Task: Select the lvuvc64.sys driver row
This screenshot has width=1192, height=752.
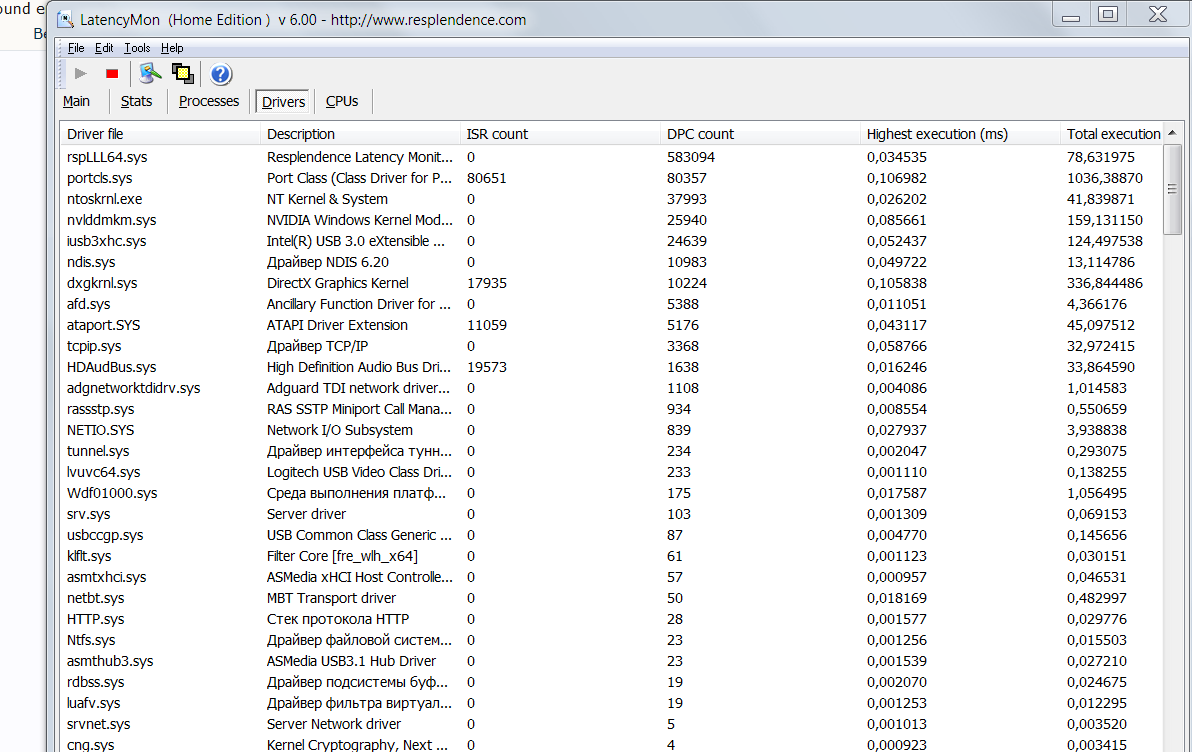Action: tap(612, 472)
